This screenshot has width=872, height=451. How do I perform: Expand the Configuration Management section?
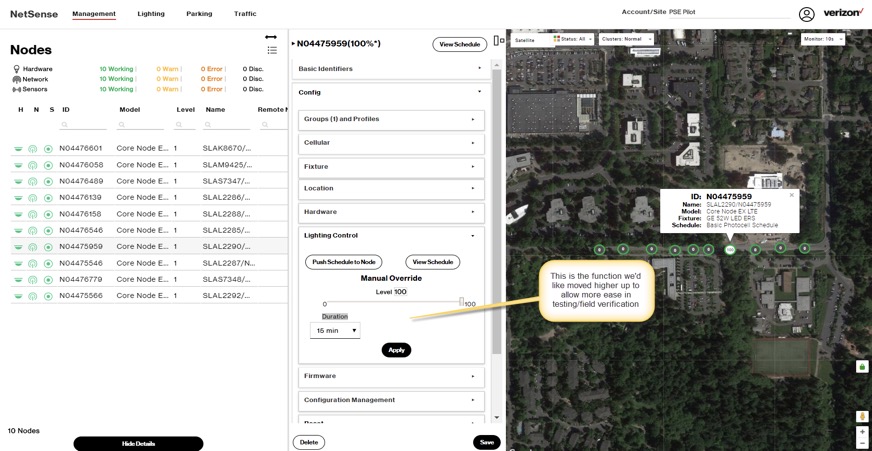tap(392, 400)
